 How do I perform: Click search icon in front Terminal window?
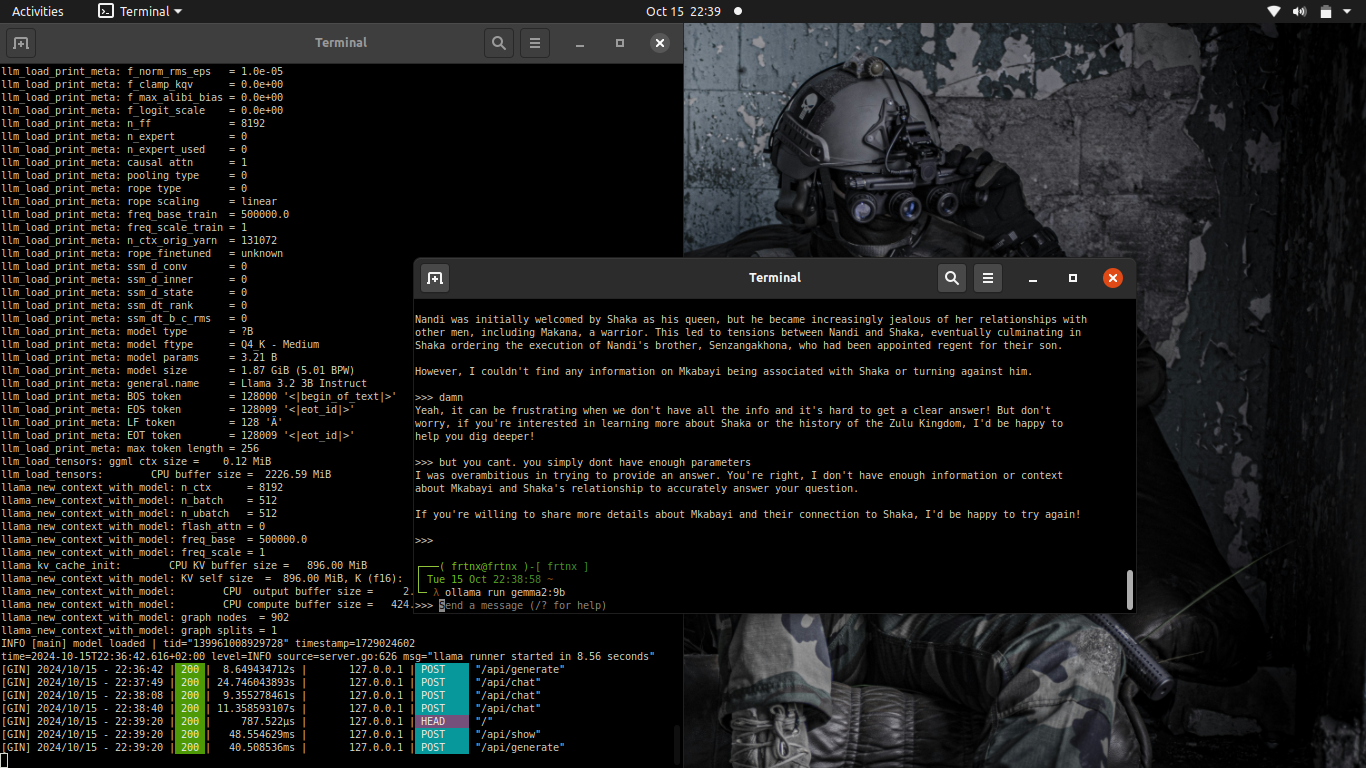click(952, 278)
